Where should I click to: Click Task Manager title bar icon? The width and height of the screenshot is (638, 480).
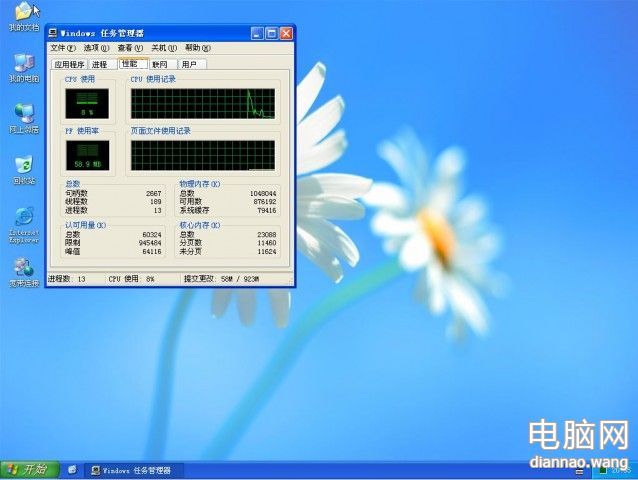[x=53, y=33]
